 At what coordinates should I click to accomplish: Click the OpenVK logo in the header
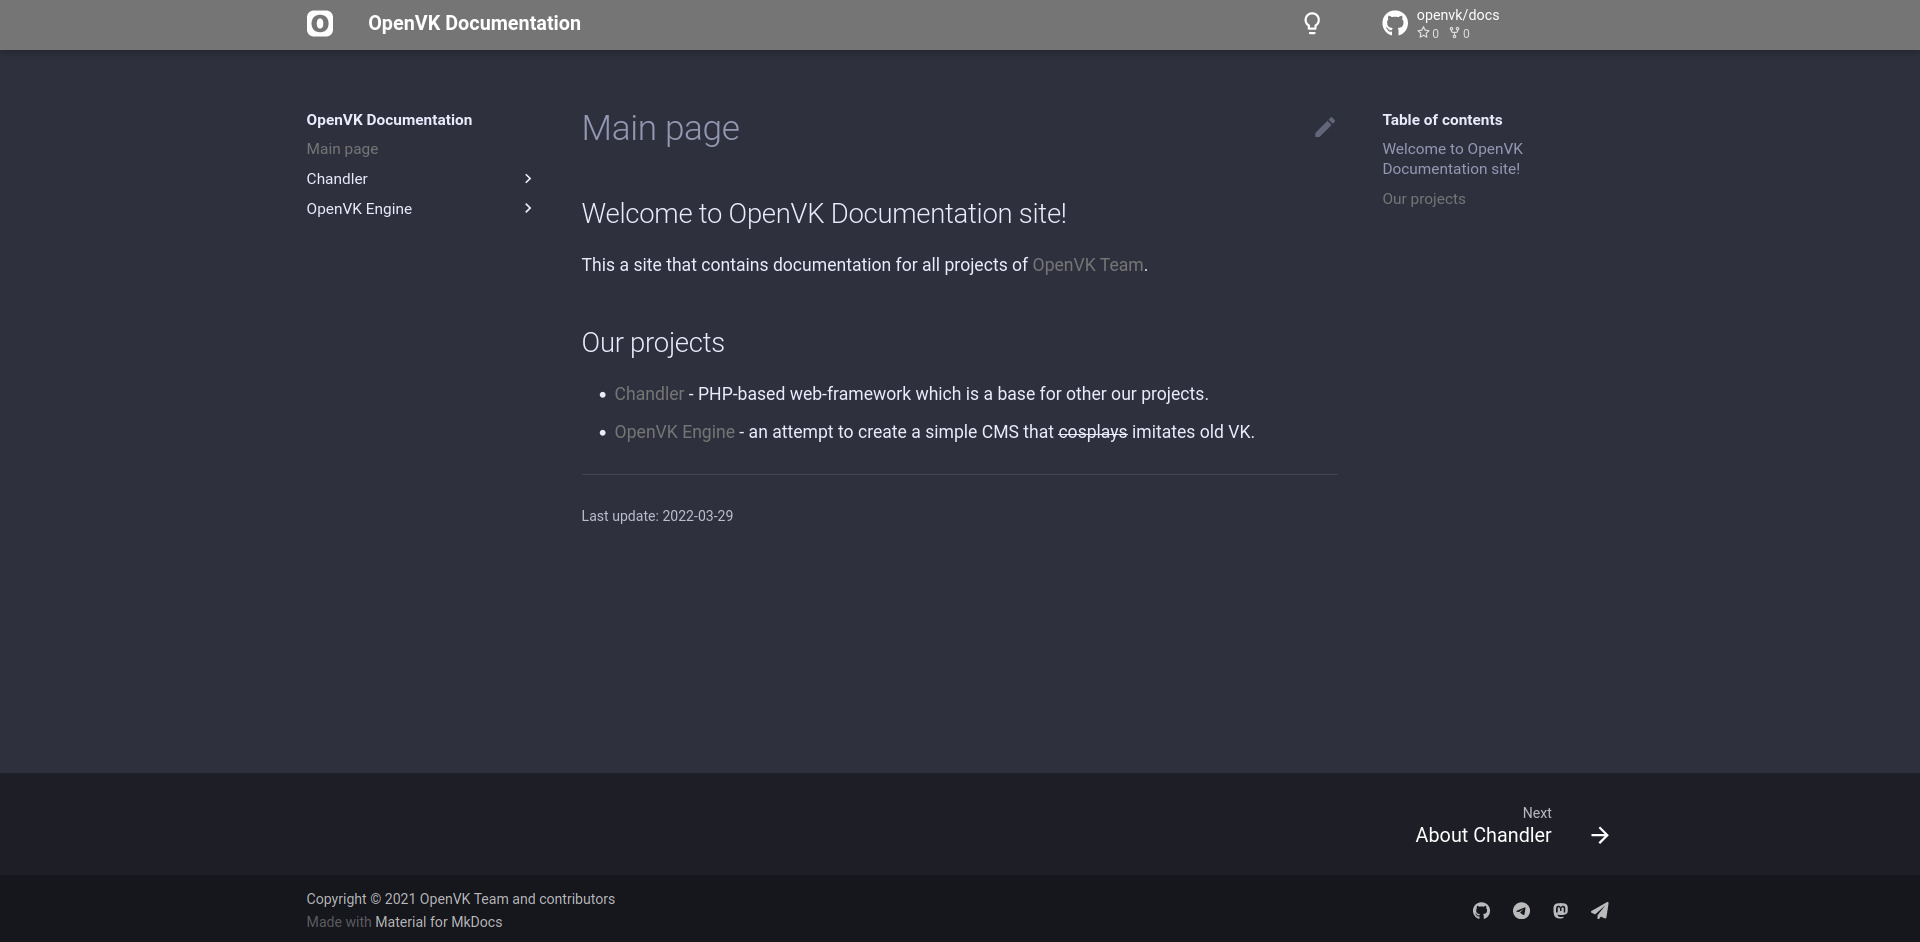pos(319,24)
